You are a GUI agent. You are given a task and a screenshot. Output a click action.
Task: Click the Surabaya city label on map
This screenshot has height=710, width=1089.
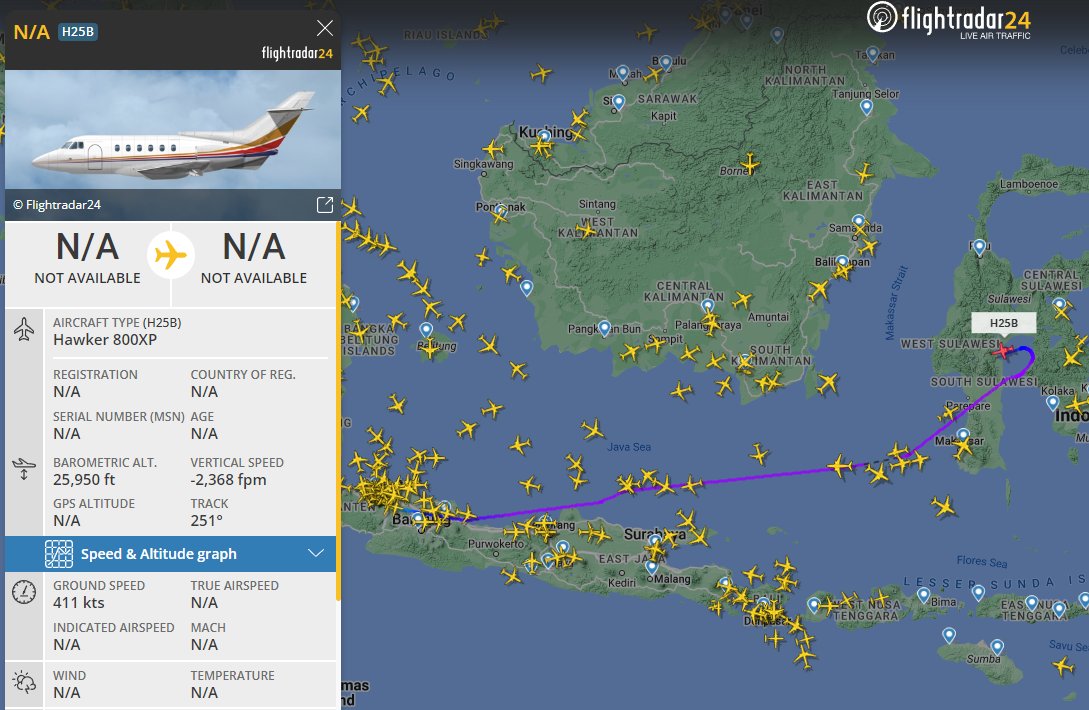tap(654, 534)
